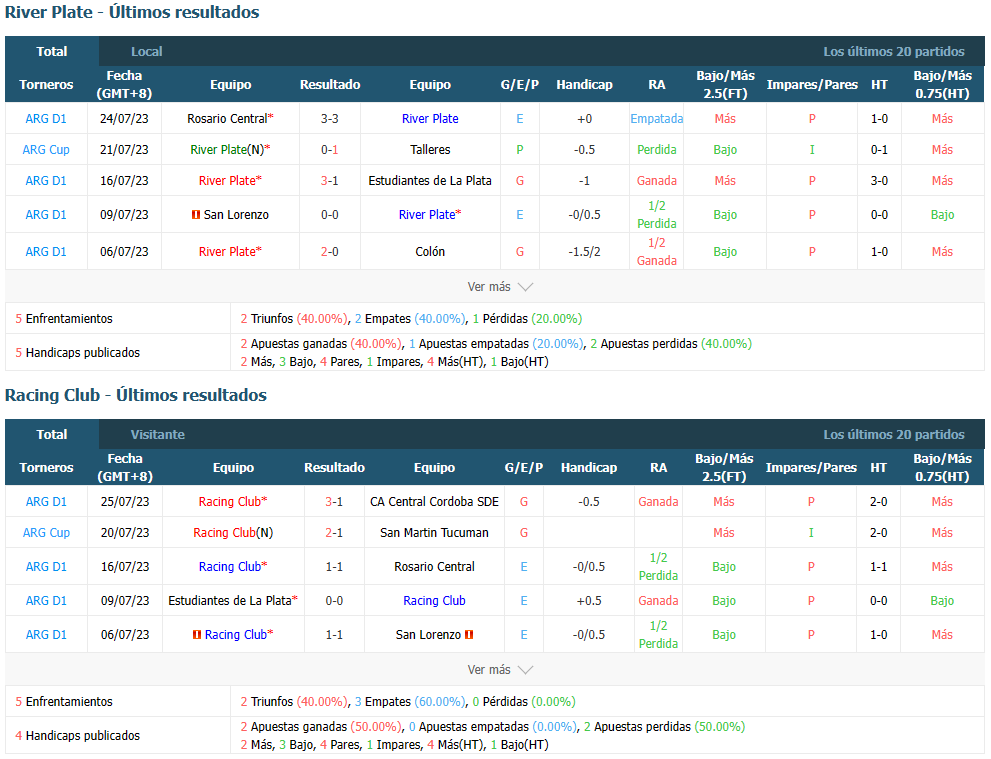
Task: Open San Martin Tucuman team link
Action: [435, 533]
